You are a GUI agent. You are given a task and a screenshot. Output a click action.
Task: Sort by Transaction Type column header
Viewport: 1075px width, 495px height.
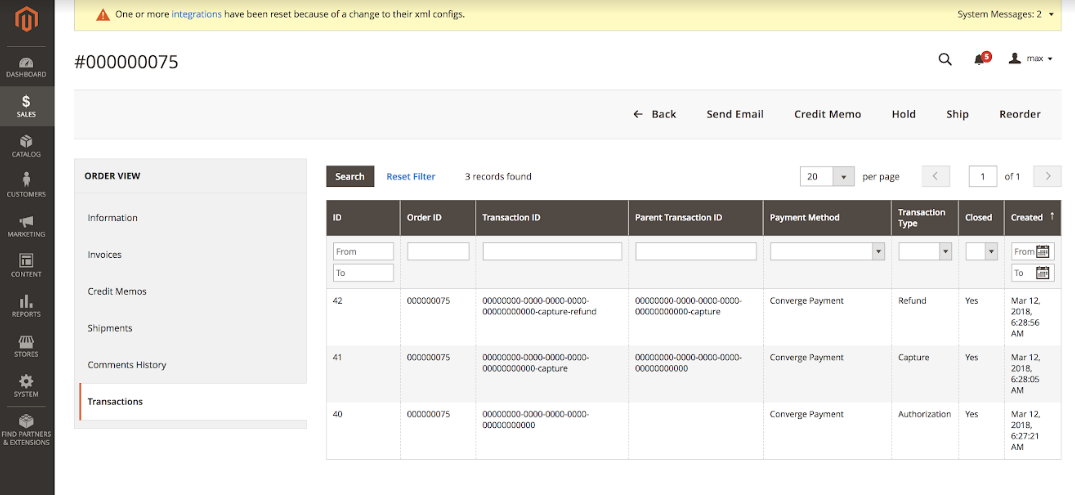pos(925,217)
